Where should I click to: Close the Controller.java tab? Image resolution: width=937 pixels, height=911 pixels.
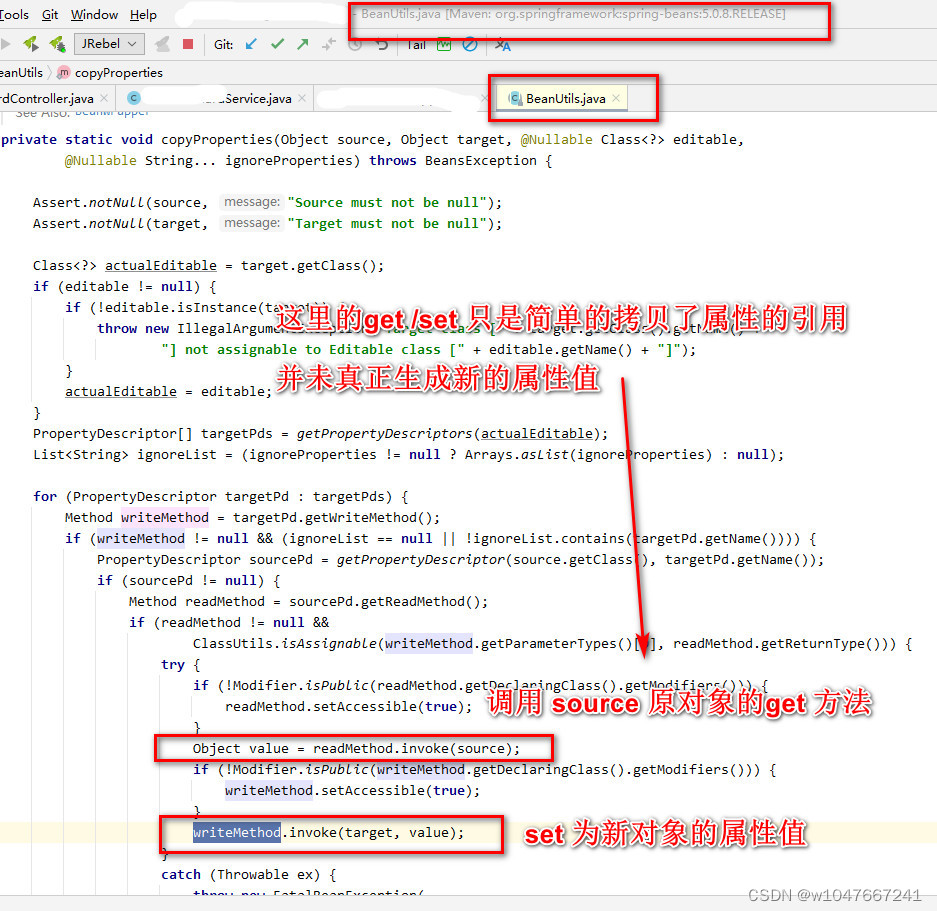(104, 97)
